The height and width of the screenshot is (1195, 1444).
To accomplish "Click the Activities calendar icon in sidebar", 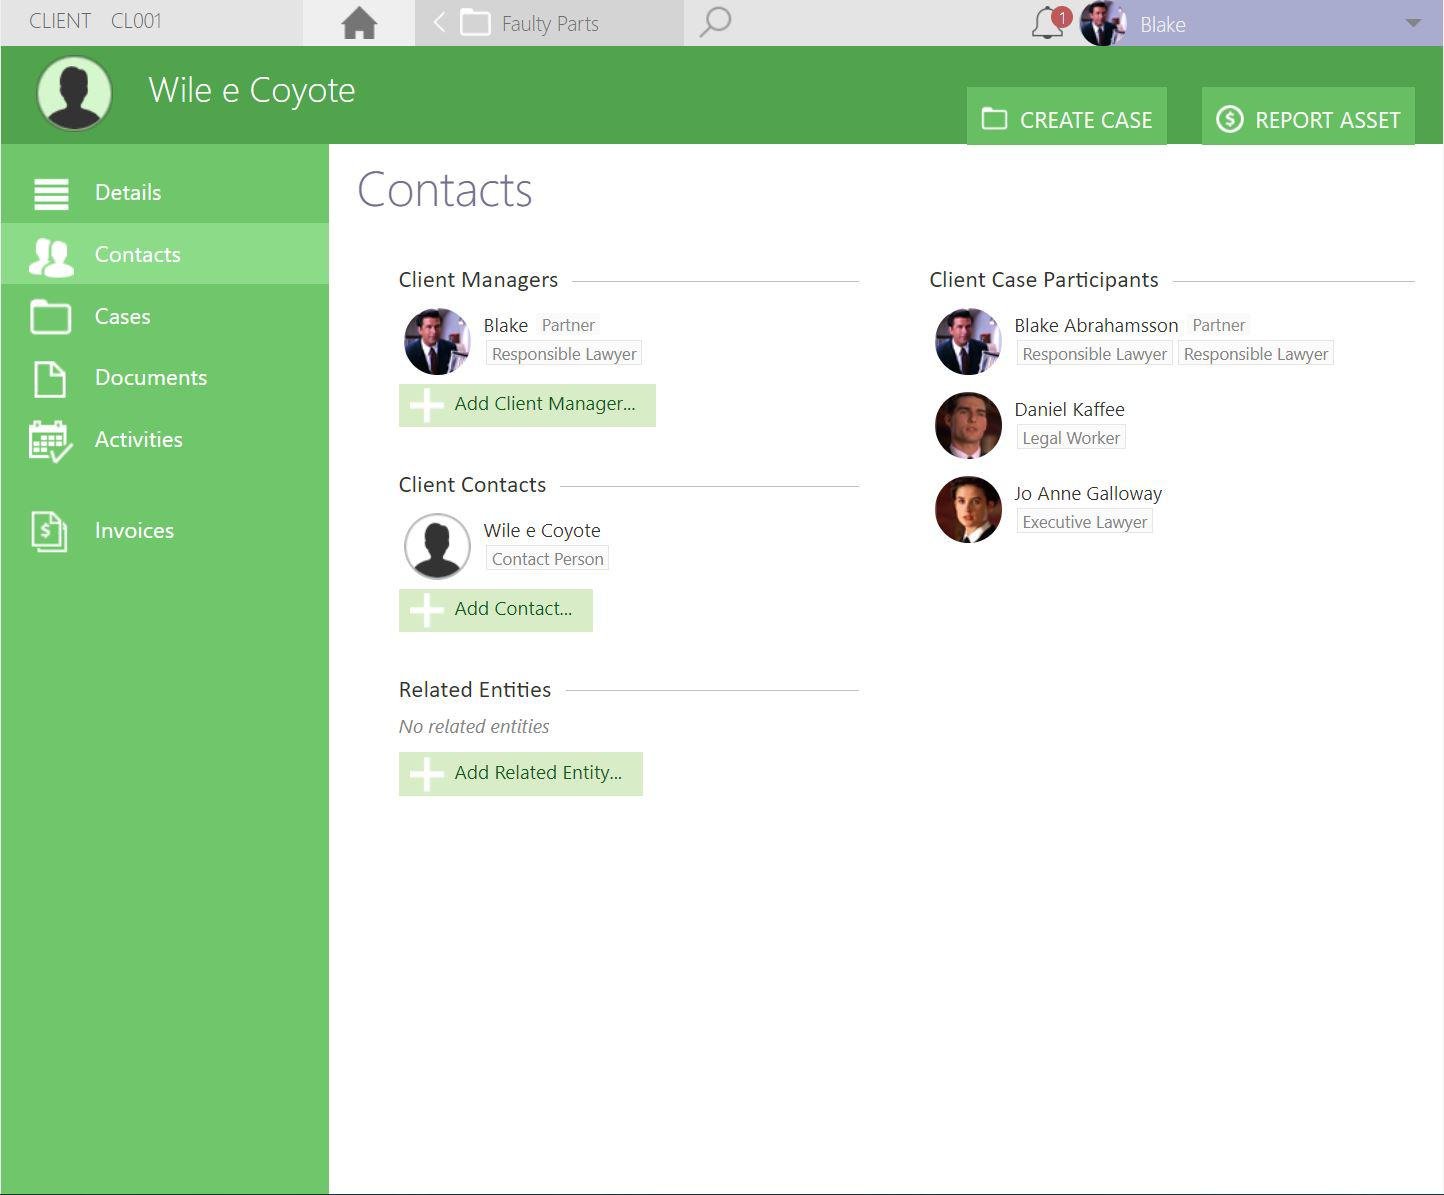I will 50,441.
